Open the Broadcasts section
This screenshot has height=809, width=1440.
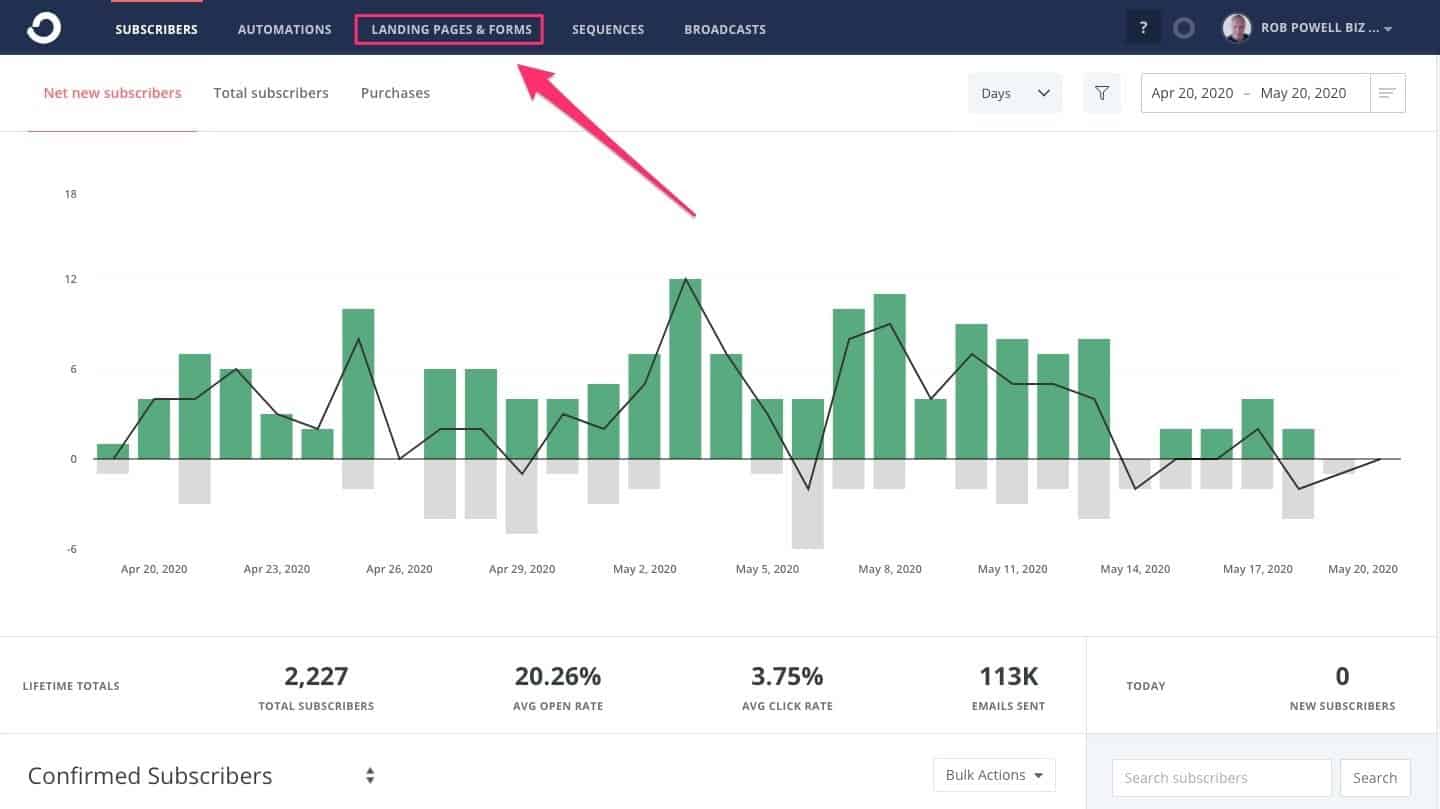pos(724,29)
